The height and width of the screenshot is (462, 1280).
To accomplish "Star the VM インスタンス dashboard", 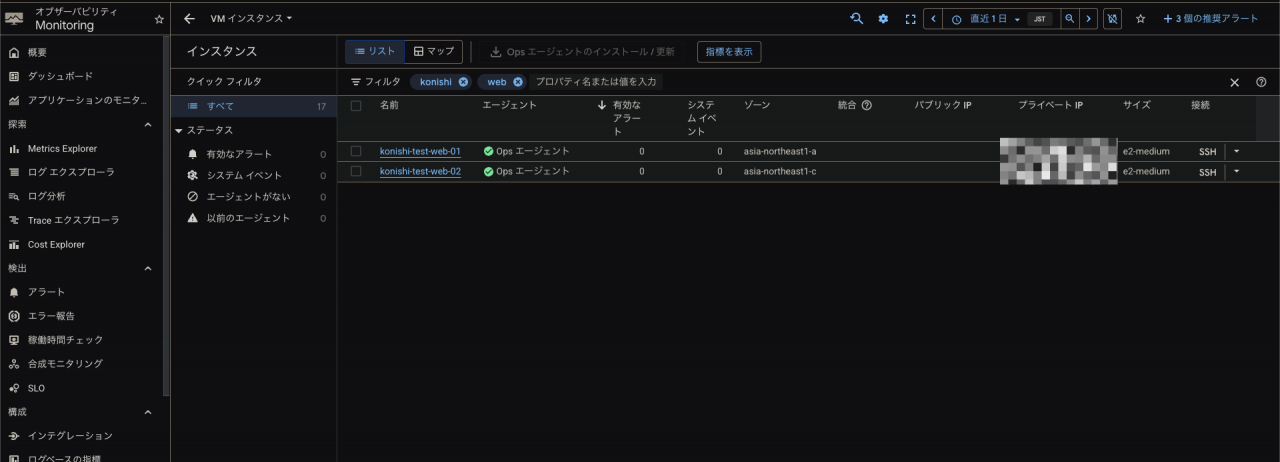I will 1140,19.
